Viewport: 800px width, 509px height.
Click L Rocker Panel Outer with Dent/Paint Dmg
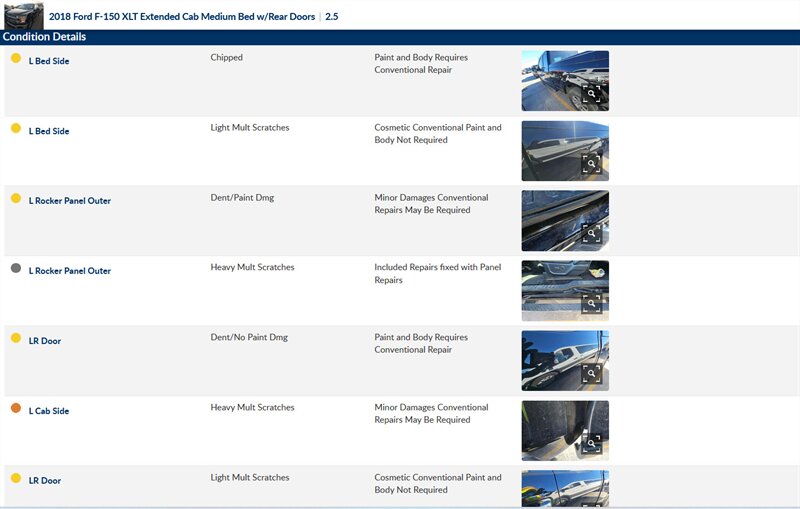[x=70, y=201]
